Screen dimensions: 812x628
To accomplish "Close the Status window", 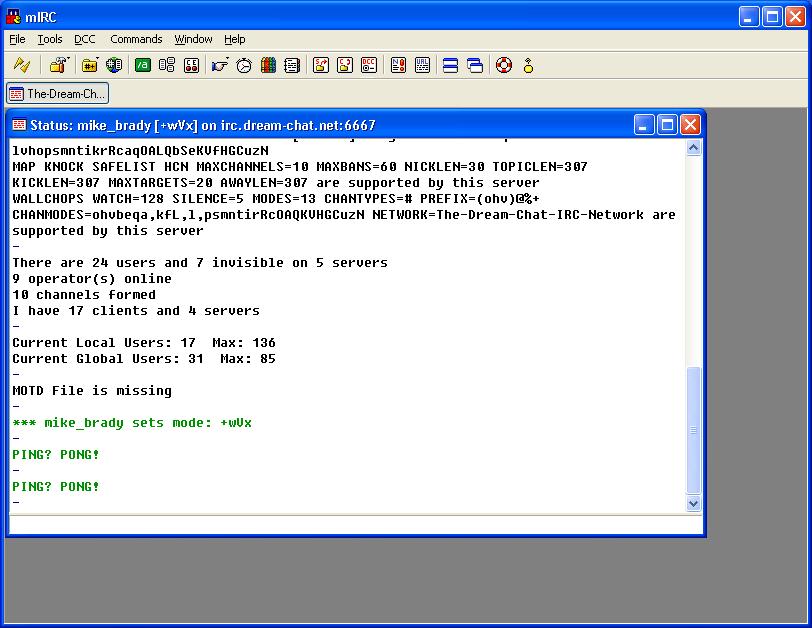I will [690, 125].
